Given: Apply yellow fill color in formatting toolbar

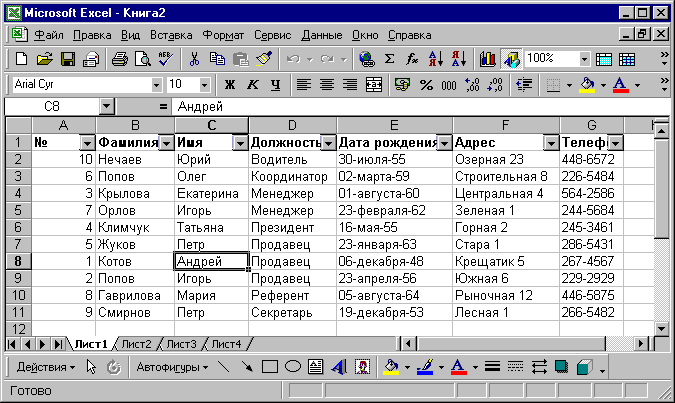Looking at the screenshot, I should 587,84.
